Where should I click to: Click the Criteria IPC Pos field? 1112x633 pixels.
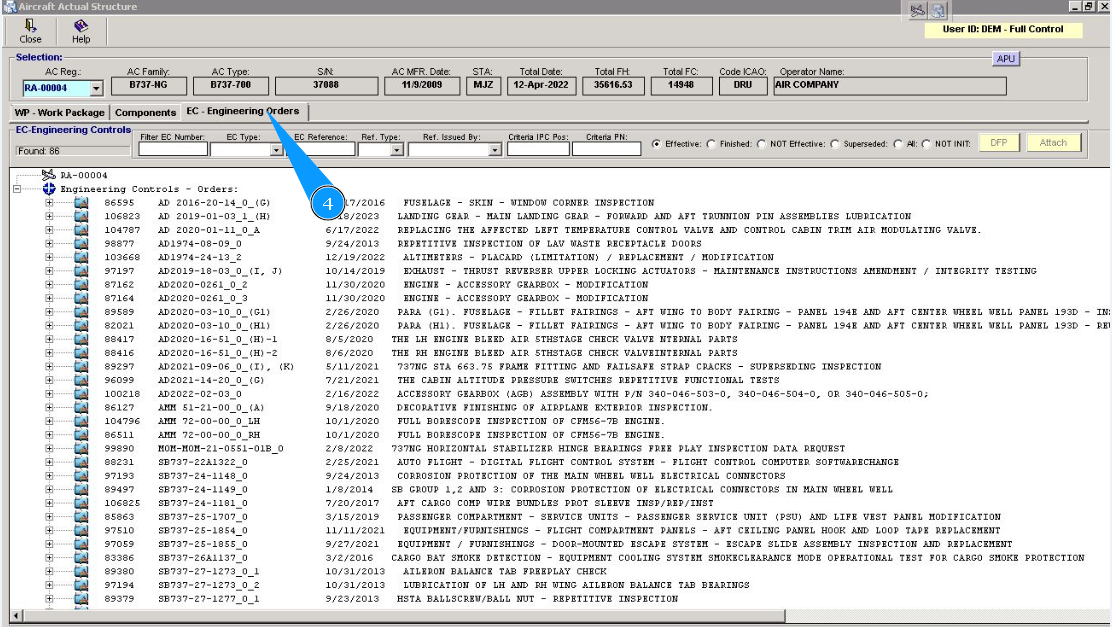[538, 149]
